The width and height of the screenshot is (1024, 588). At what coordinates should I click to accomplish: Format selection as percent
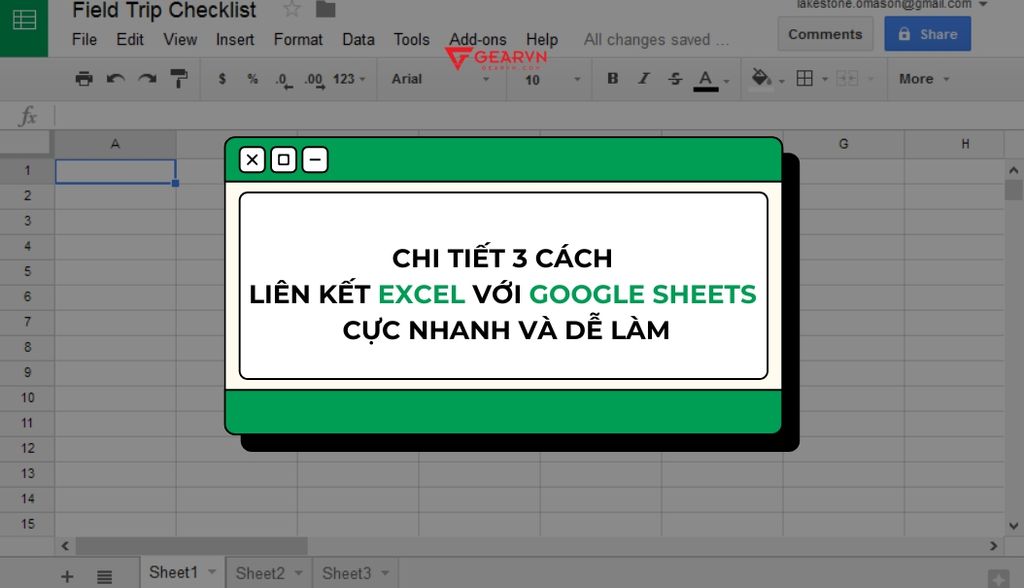click(x=251, y=78)
